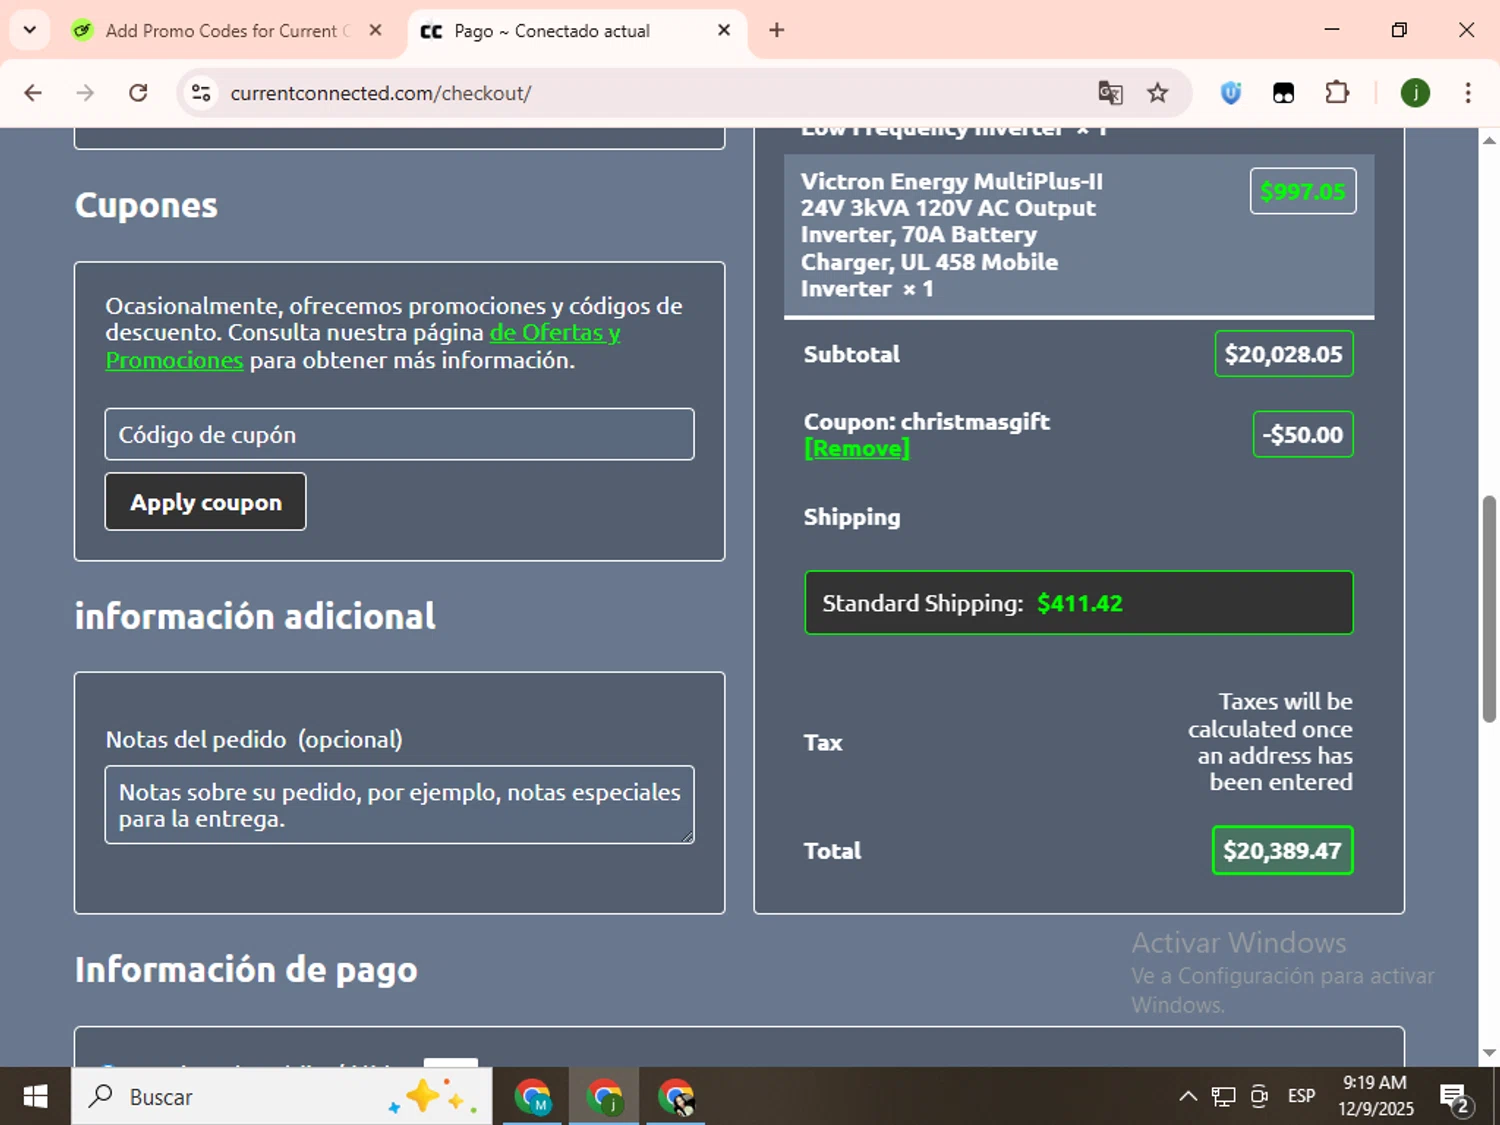This screenshot has height=1125, width=1500.
Task: Open the green profile avatar
Action: [x=1415, y=93]
